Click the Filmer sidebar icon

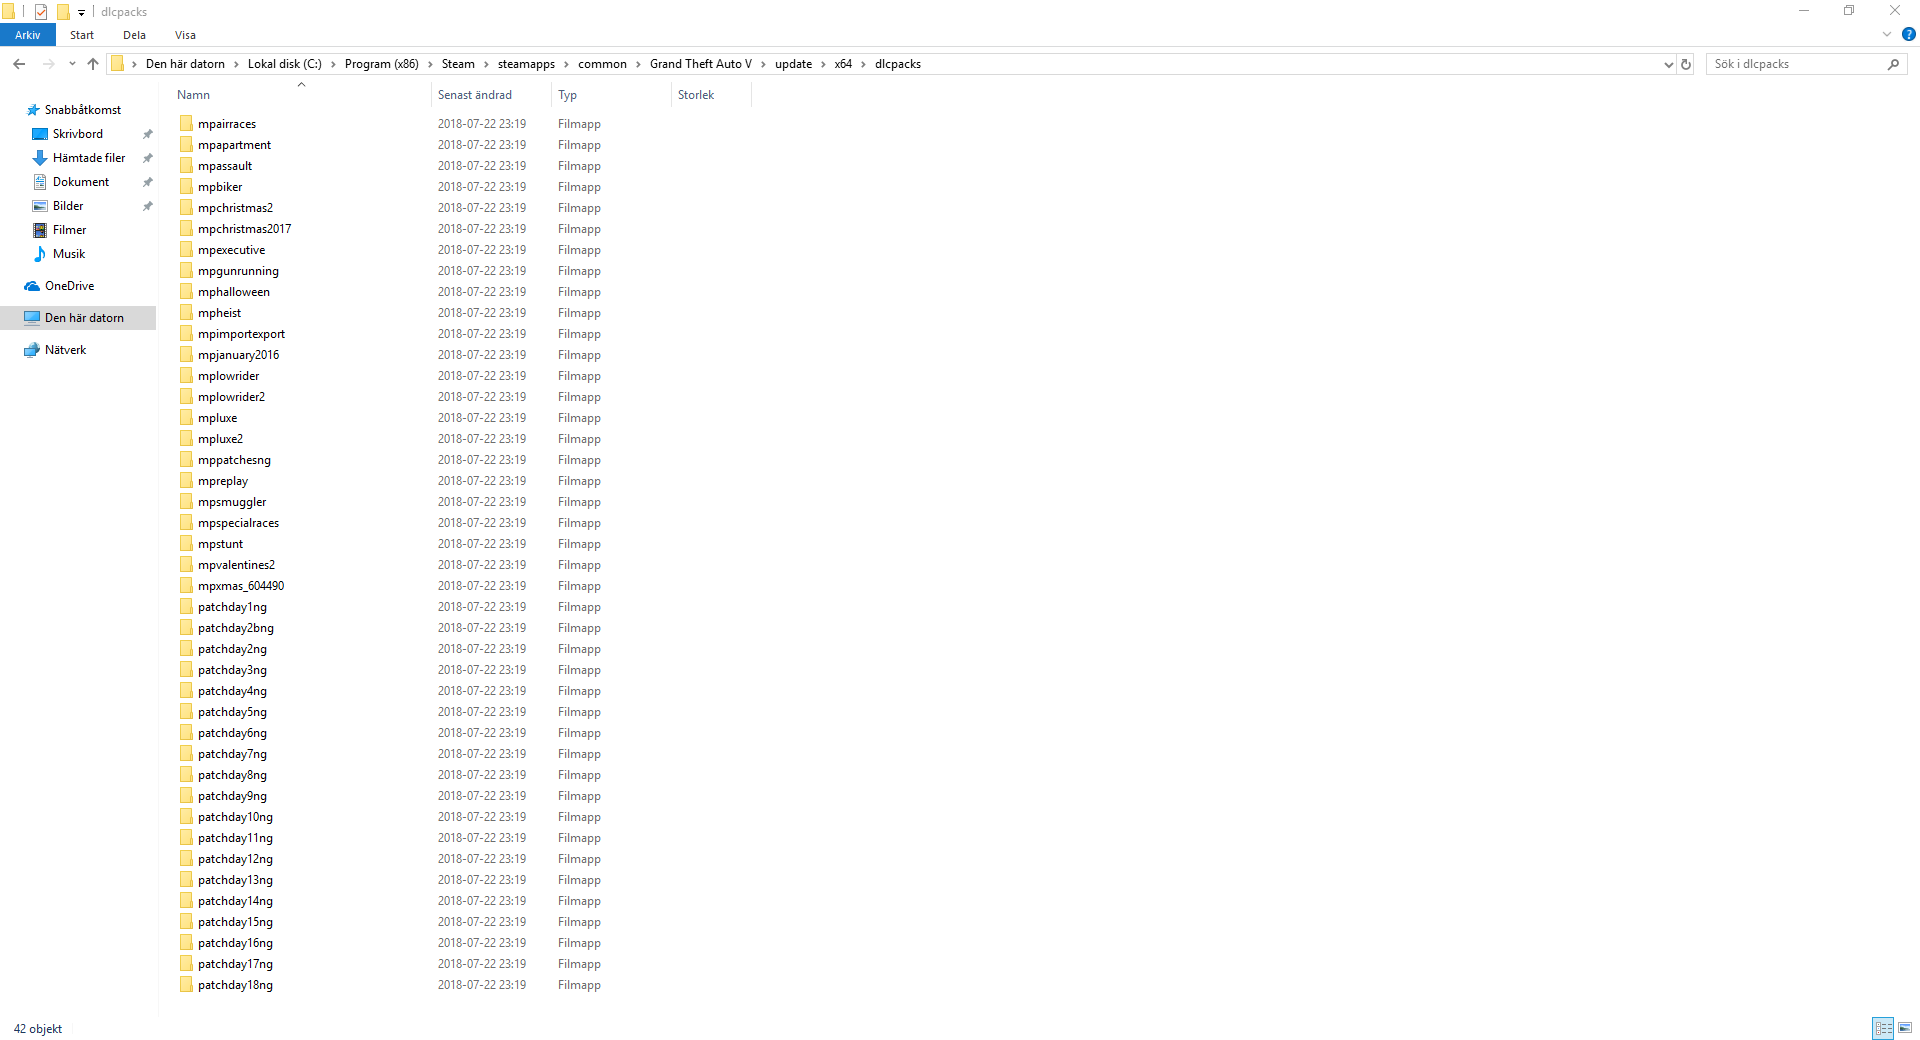(x=40, y=230)
